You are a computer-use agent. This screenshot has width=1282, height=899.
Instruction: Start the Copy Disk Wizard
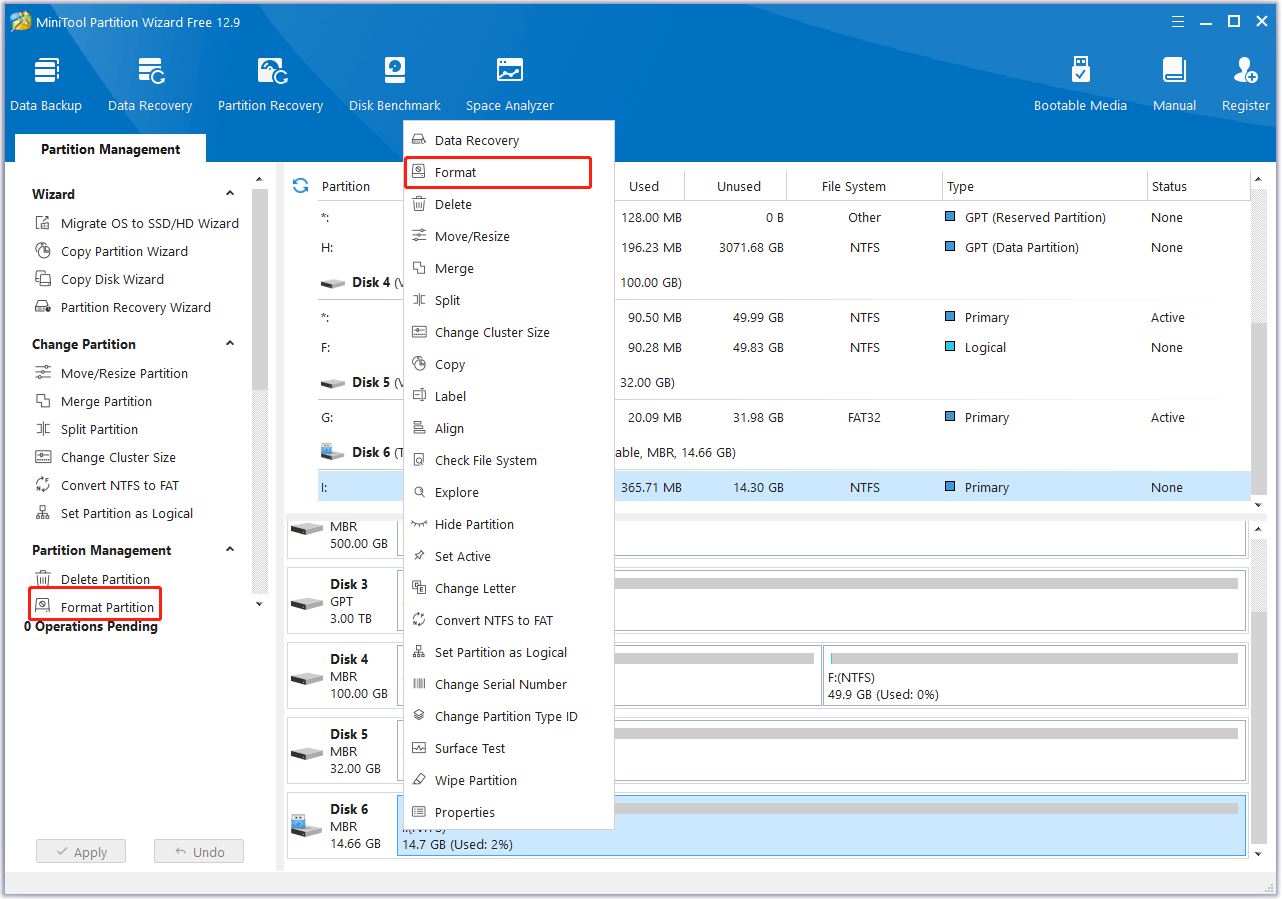[x=99, y=279]
